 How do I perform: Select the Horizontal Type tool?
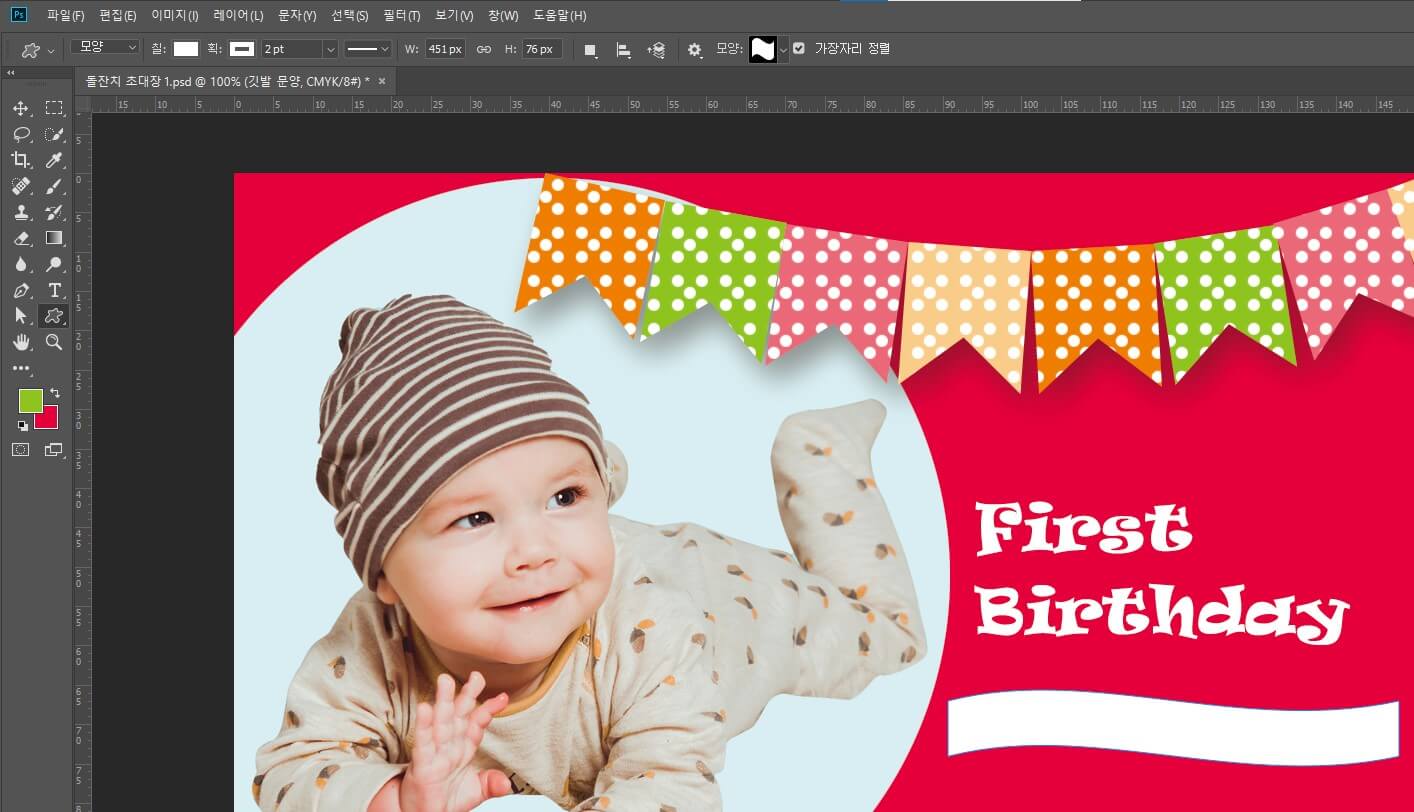point(54,290)
